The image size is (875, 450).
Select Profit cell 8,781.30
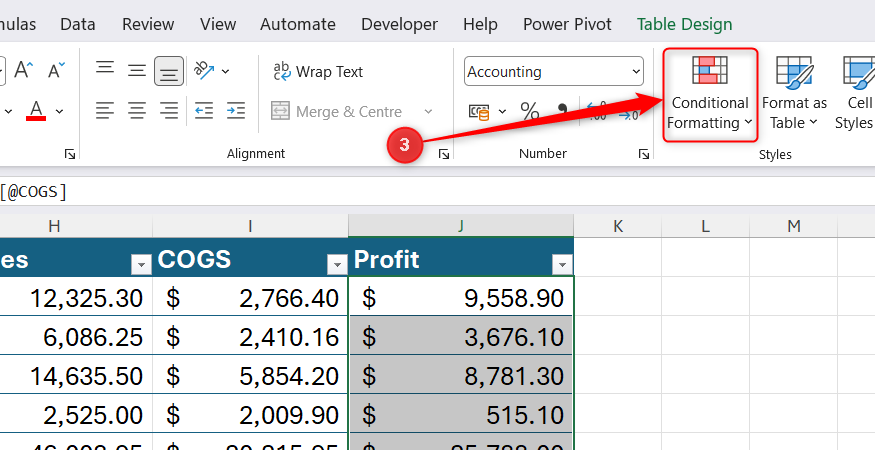[461, 375]
